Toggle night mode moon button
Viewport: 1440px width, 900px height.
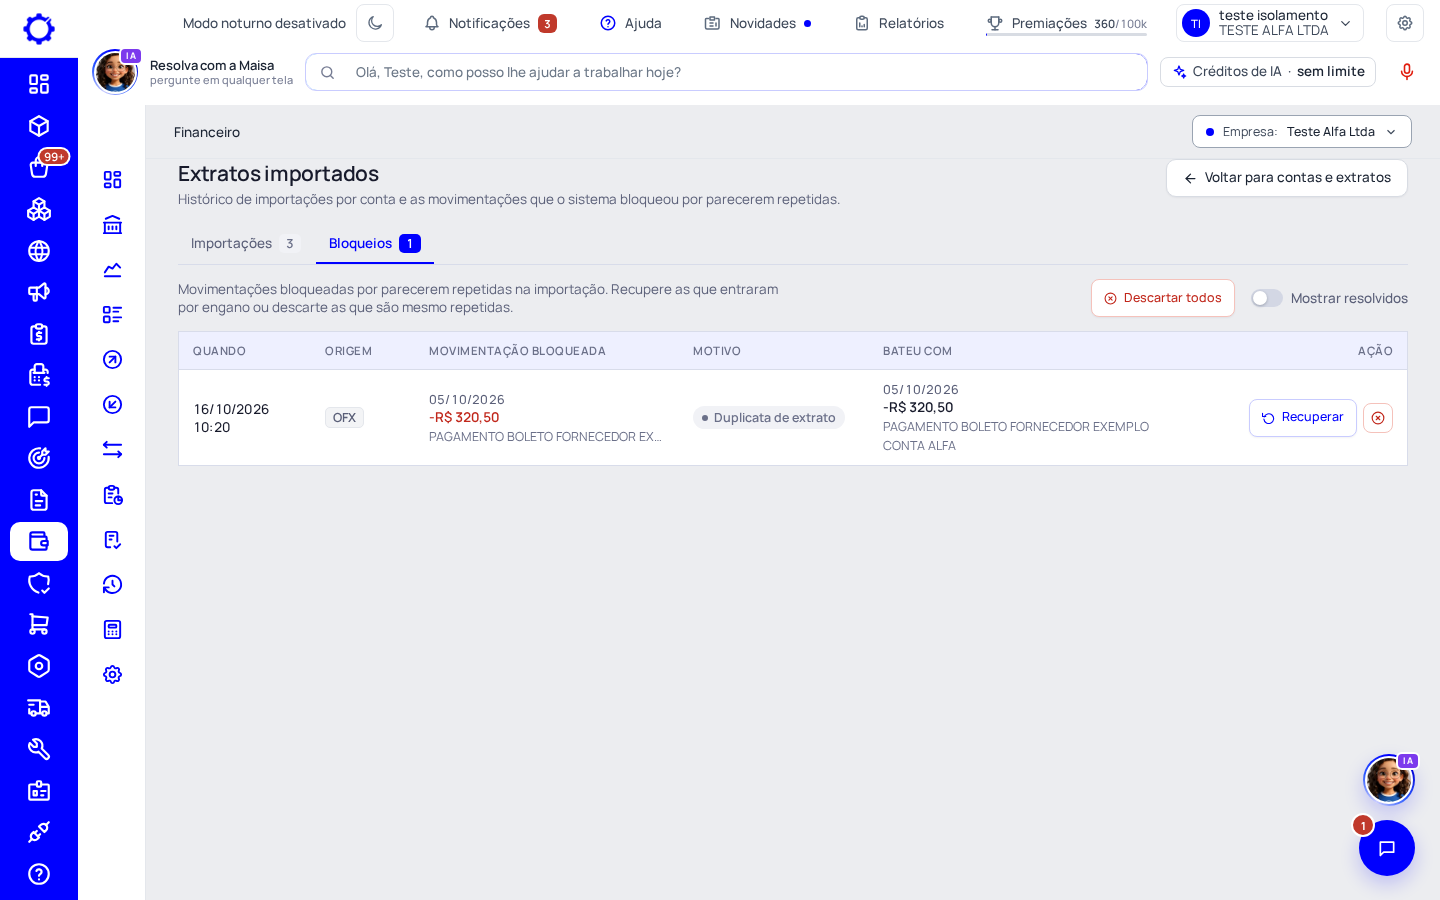tap(375, 23)
